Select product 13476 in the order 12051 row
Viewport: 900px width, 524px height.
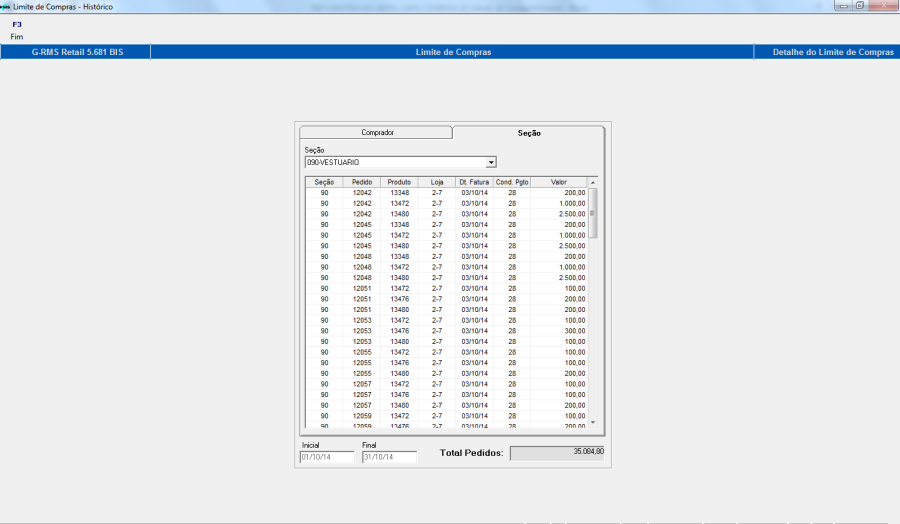click(399, 299)
